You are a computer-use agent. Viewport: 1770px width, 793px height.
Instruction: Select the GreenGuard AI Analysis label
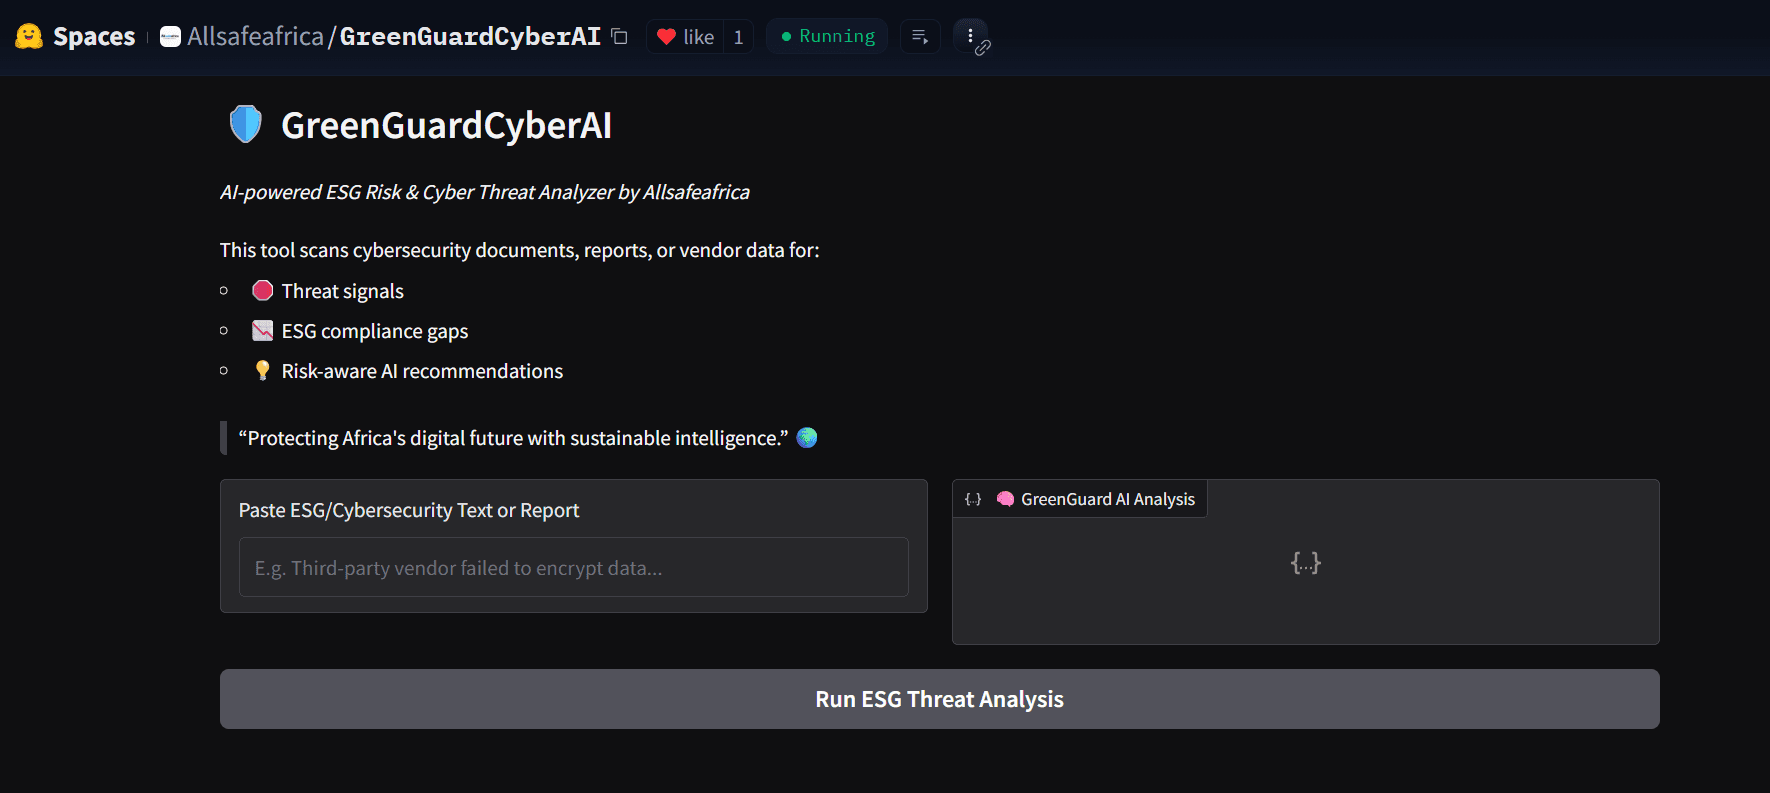pos(1108,499)
